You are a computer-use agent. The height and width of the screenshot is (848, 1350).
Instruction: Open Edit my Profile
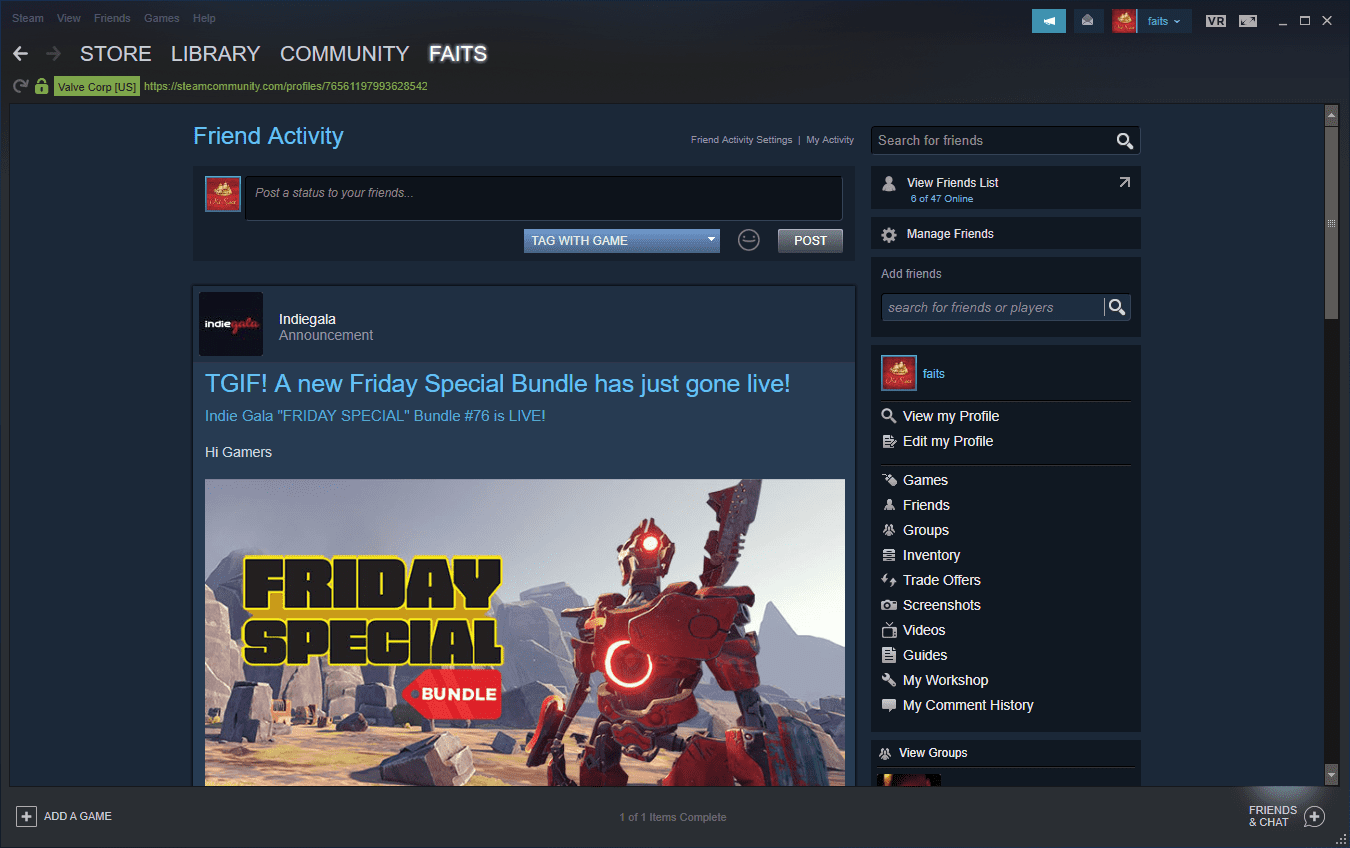point(948,441)
